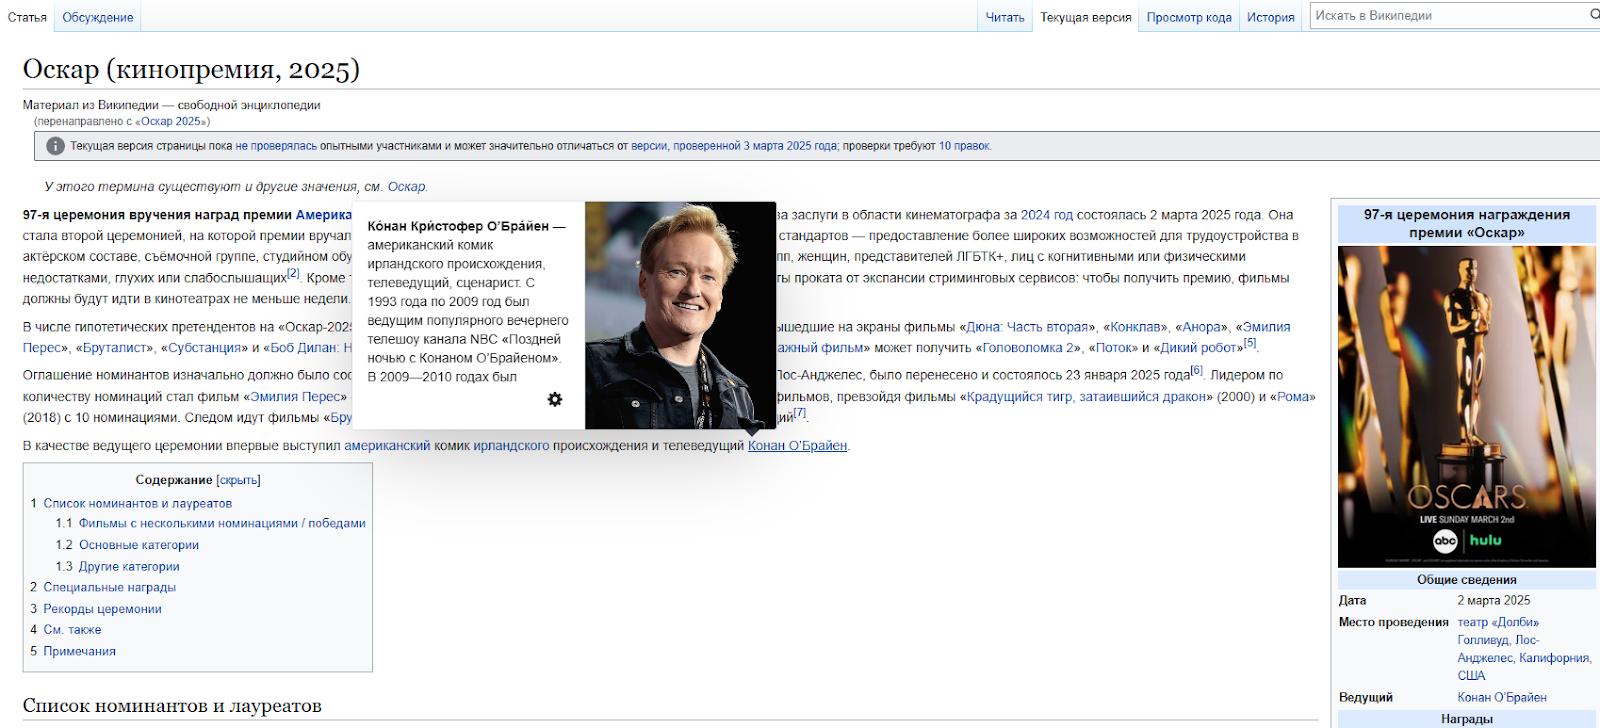
Task: Click the search magnifier icon
Action: click(x=1594, y=15)
